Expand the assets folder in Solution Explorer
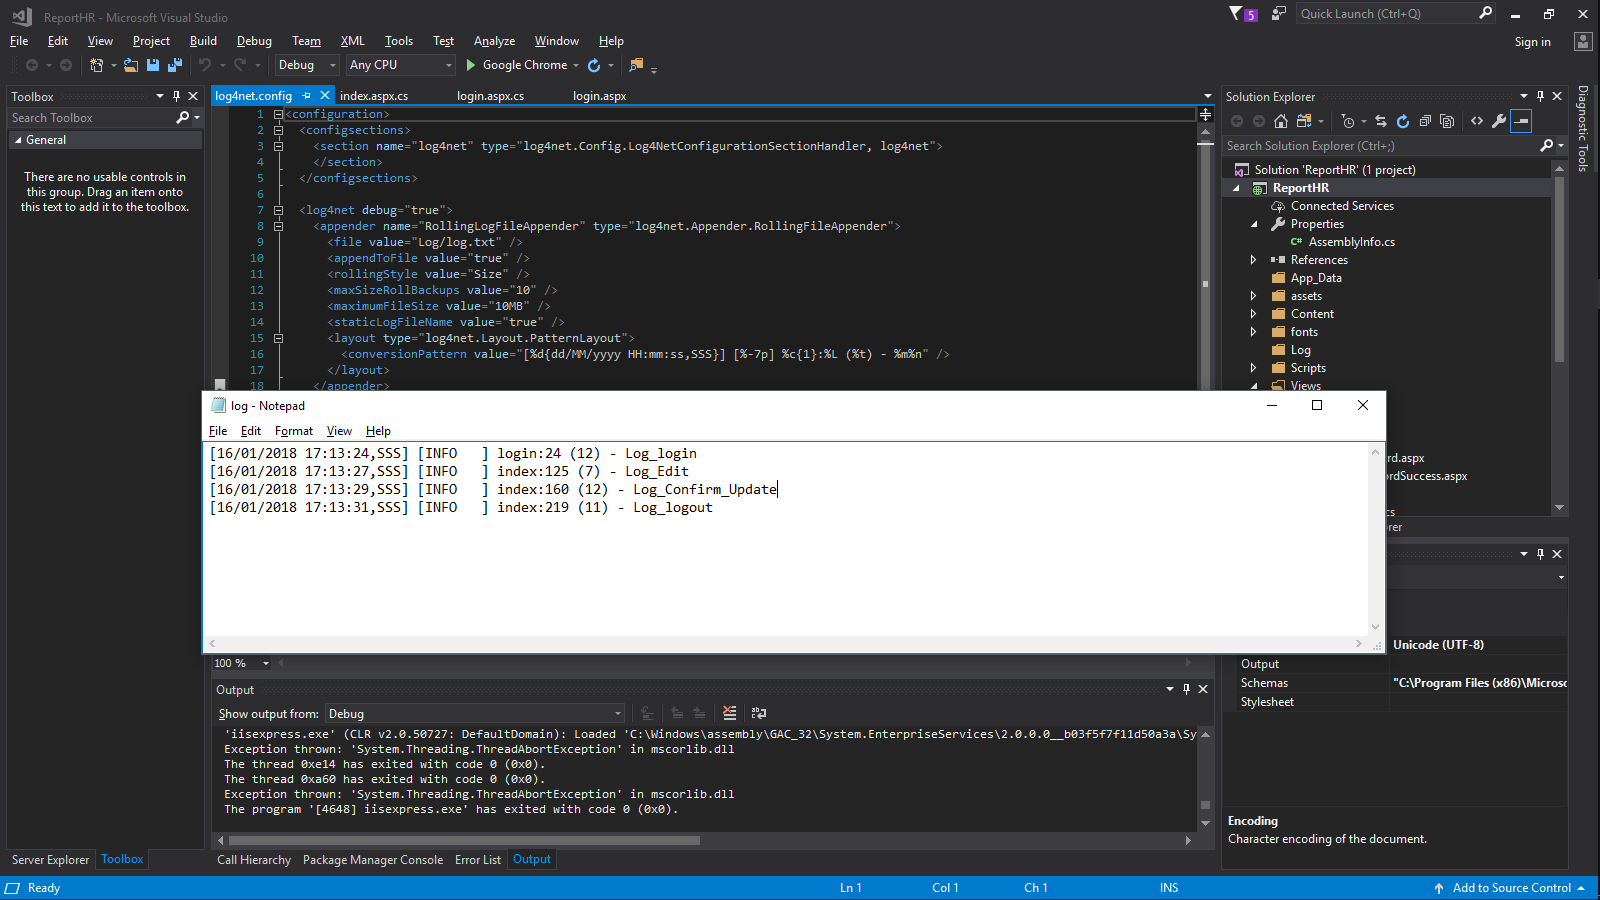Image resolution: width=1600 pixels, height=900 pixels. click(x=1253, y=296)
